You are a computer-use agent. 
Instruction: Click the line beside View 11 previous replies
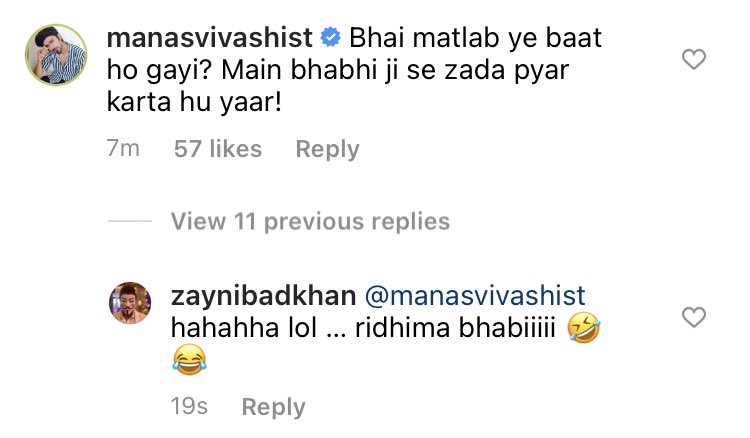[x=130, y=221]
